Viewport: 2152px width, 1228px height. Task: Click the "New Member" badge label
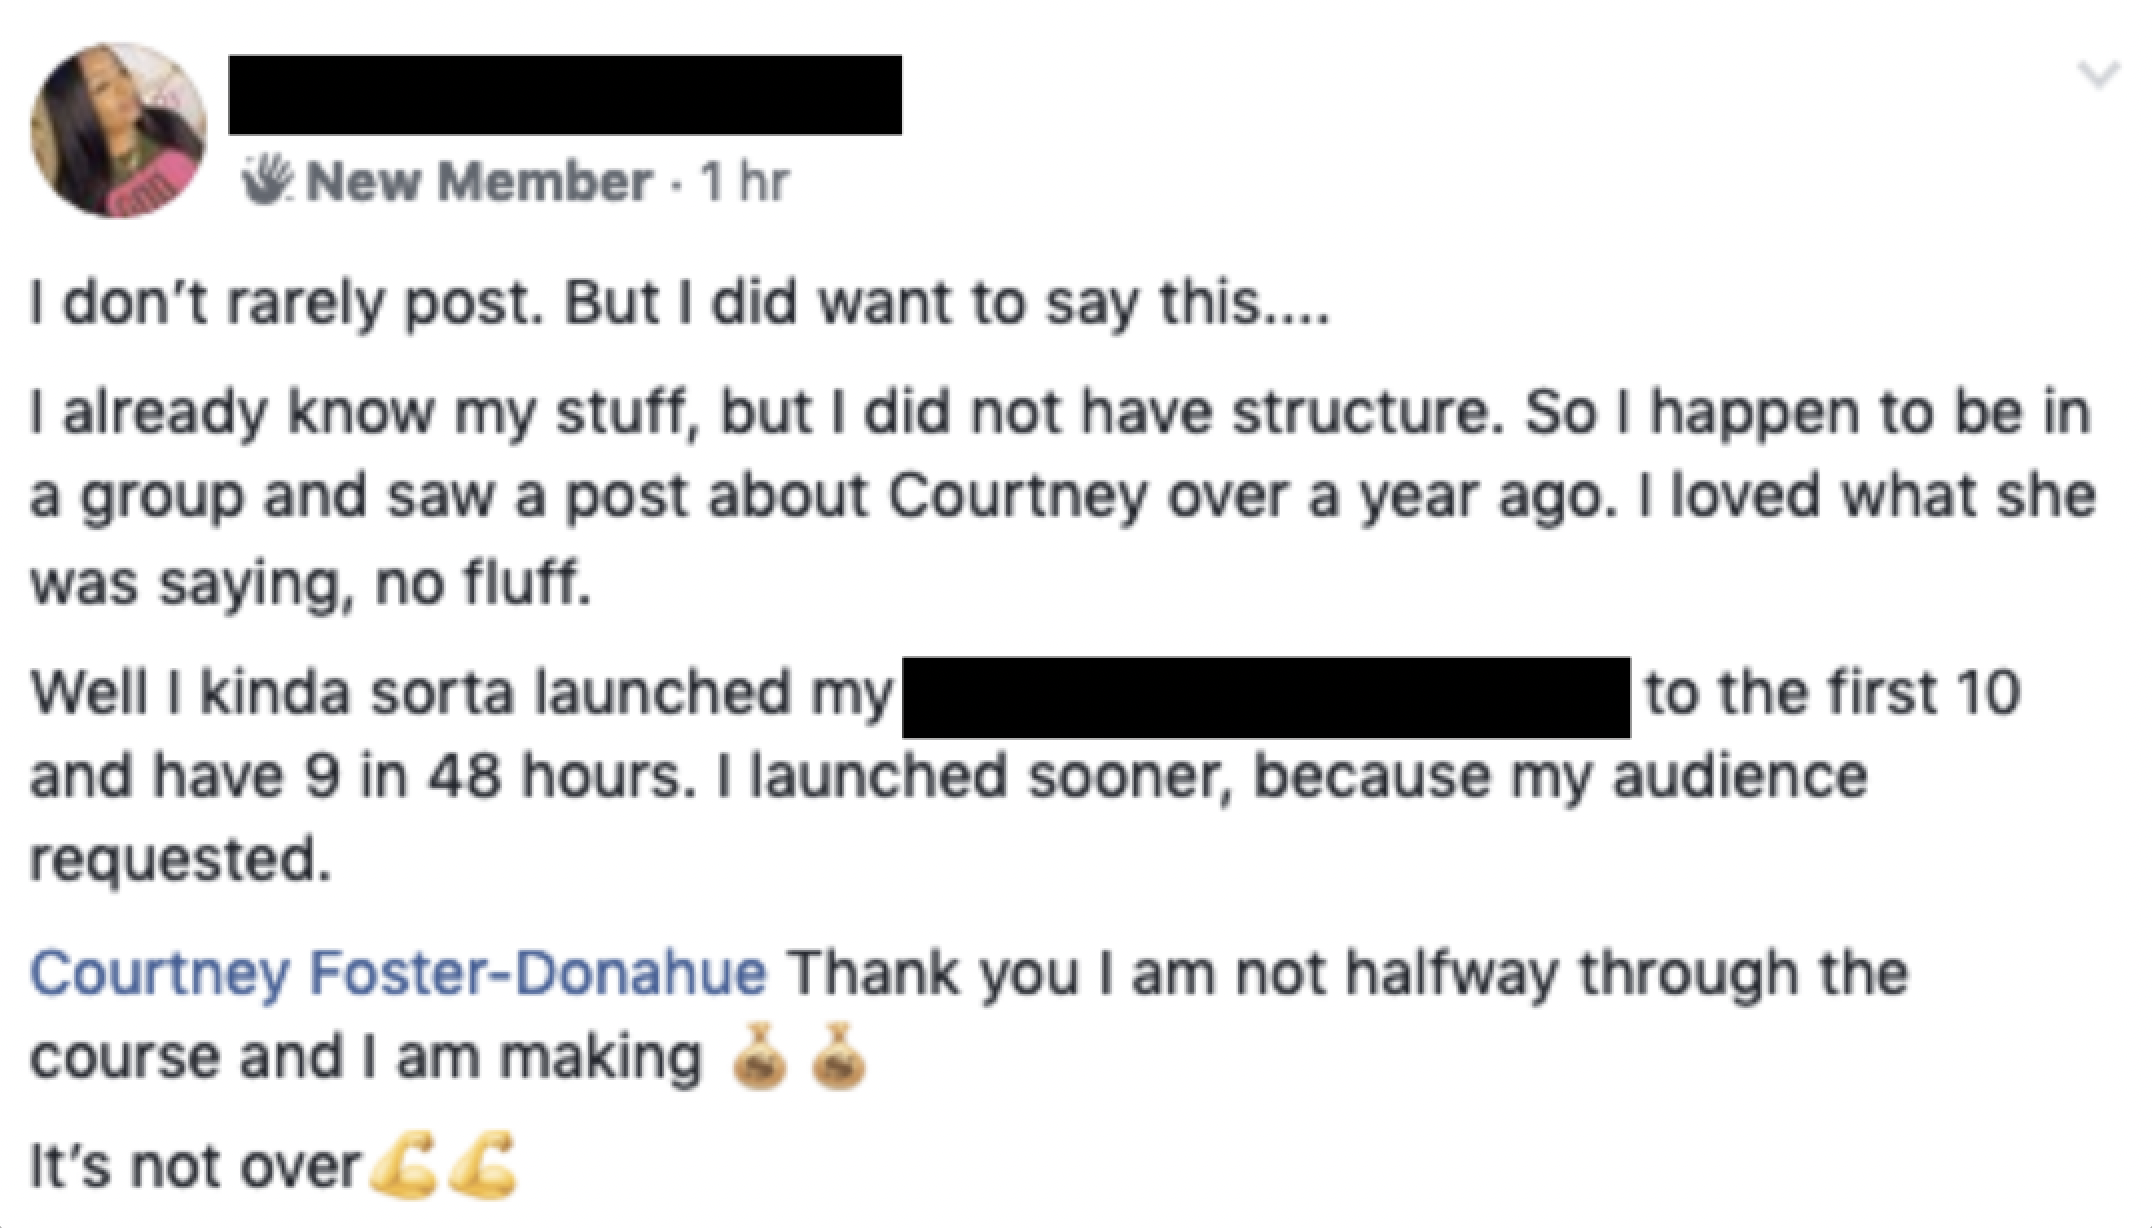(479, 182)
